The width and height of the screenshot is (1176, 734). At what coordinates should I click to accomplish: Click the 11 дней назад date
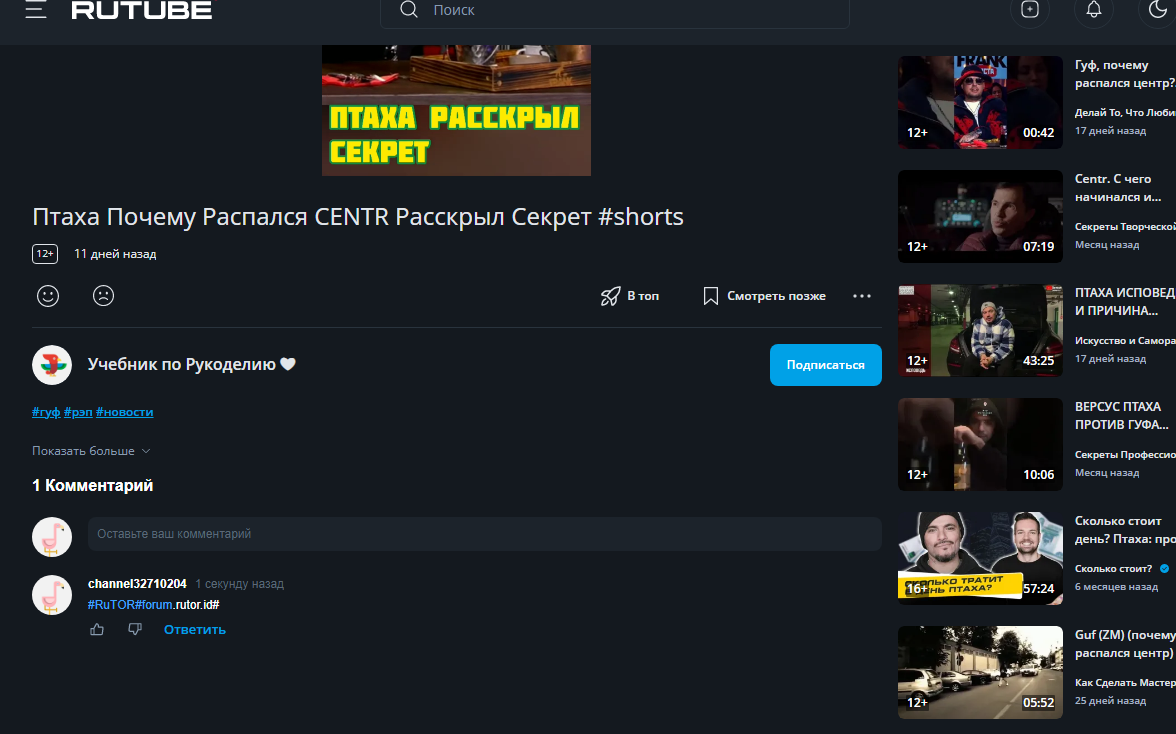(115, 254)
